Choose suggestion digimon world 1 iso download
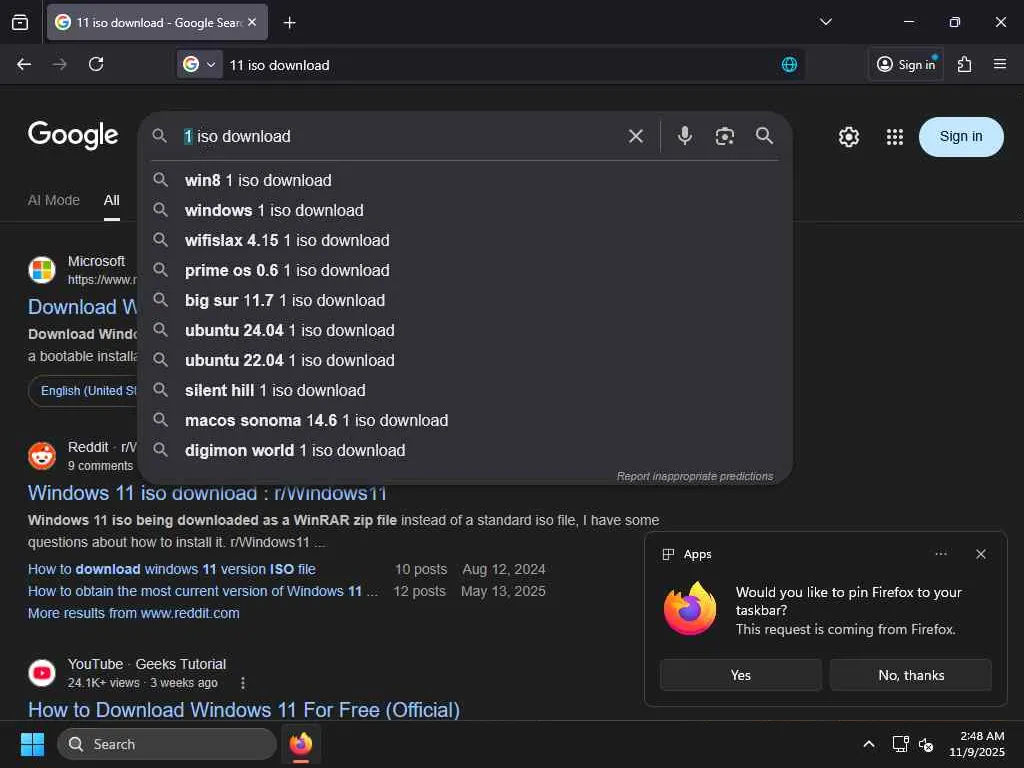 (x=465, y=451)
